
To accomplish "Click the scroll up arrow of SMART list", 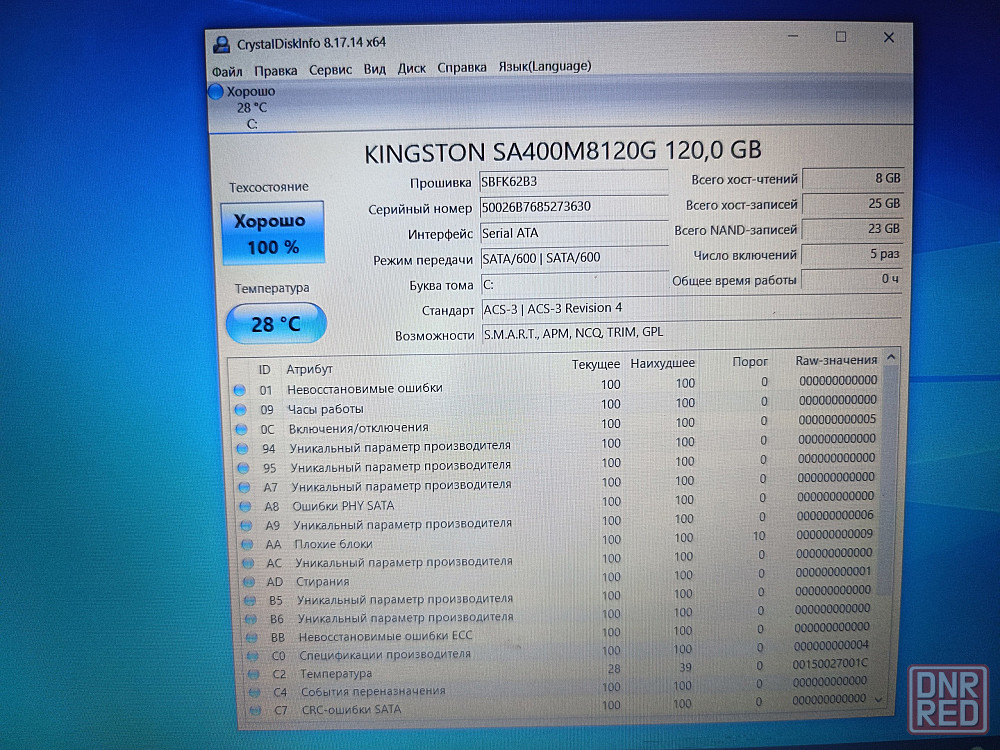I will click(892, 358).
